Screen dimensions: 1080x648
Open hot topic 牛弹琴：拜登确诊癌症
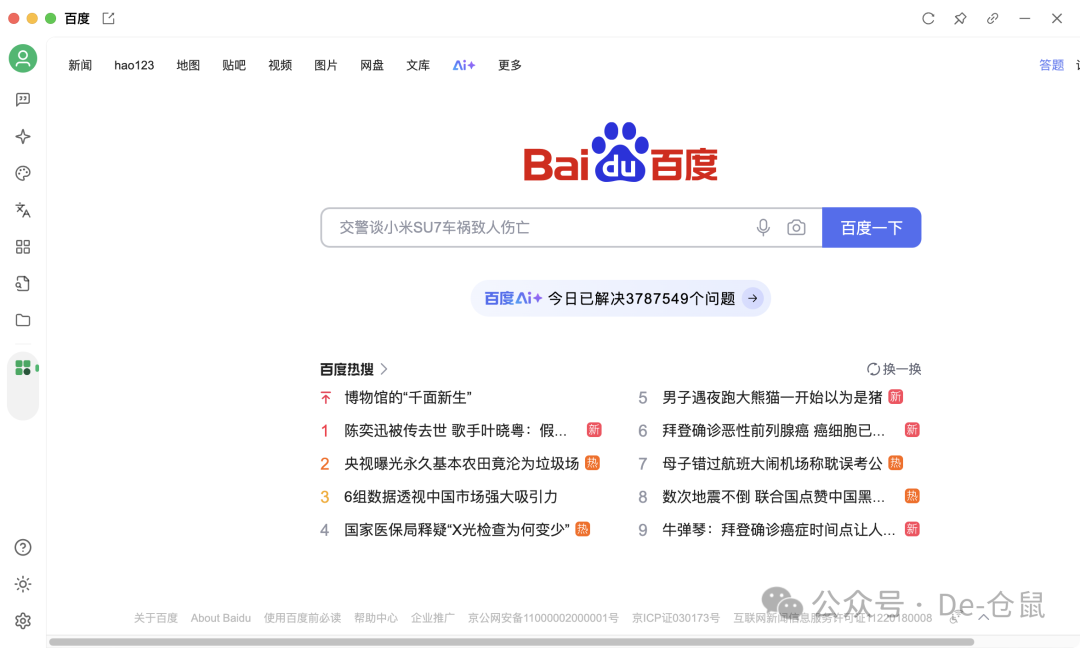[779, 530]
